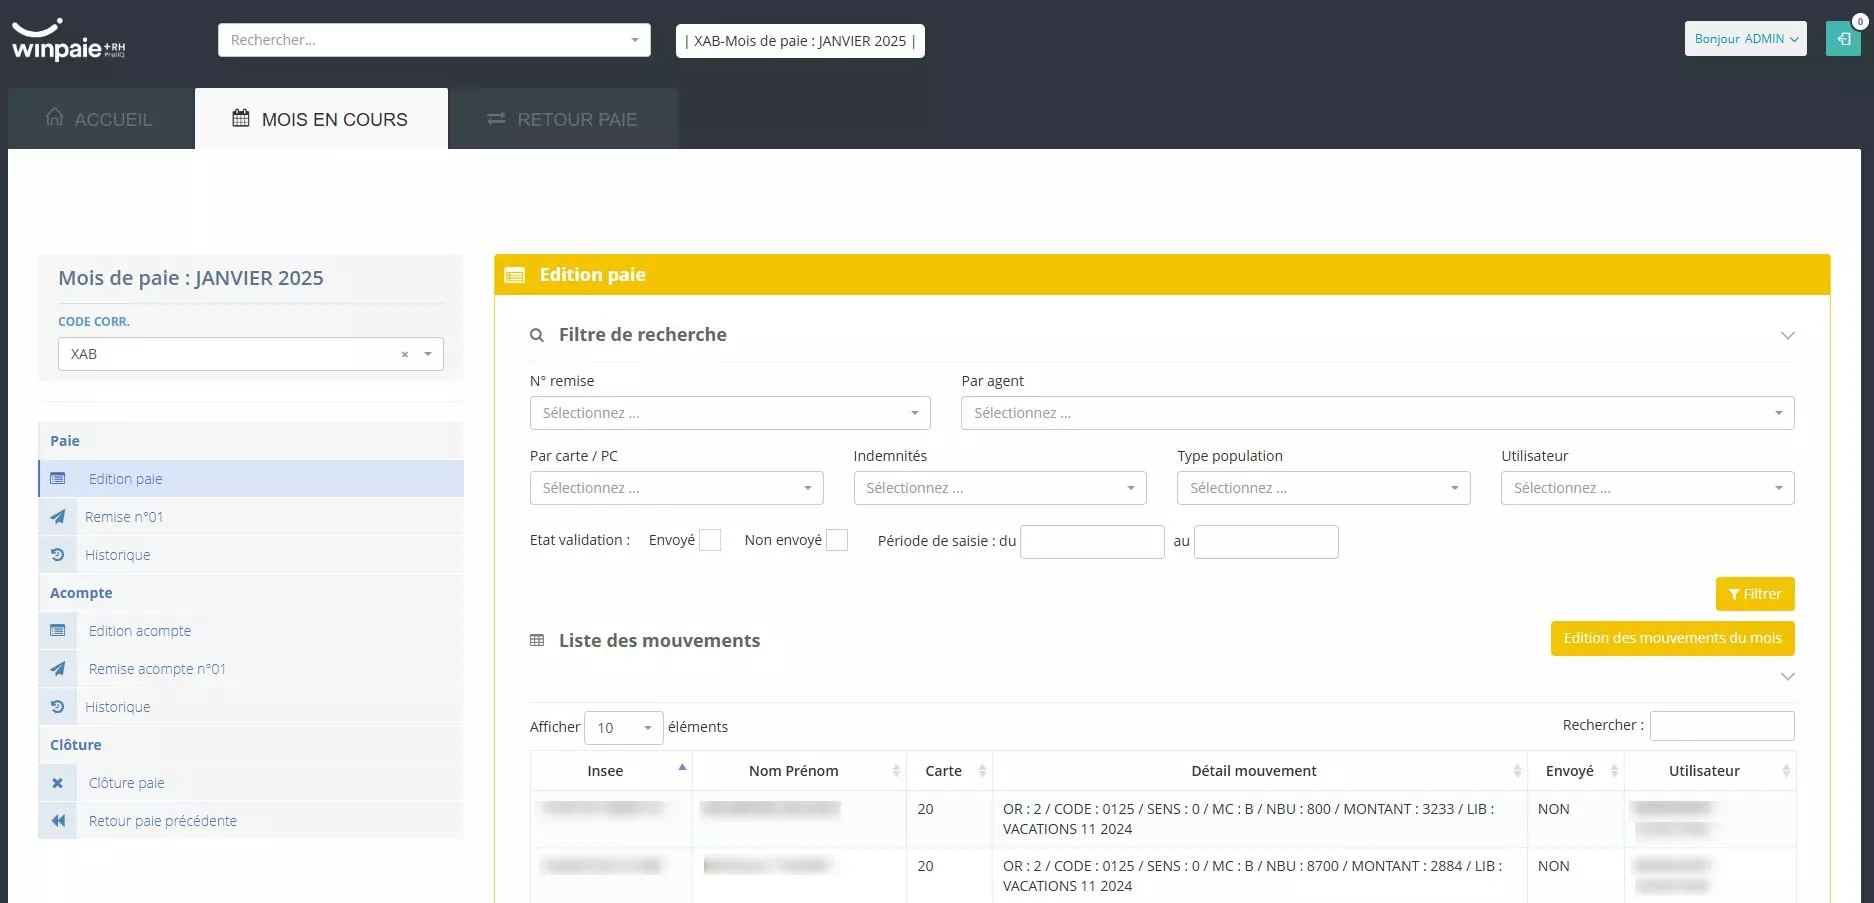Click the table Rechercher input field
The image size is (1874, 903).
pyautogui.click(x=1722, y=726)
